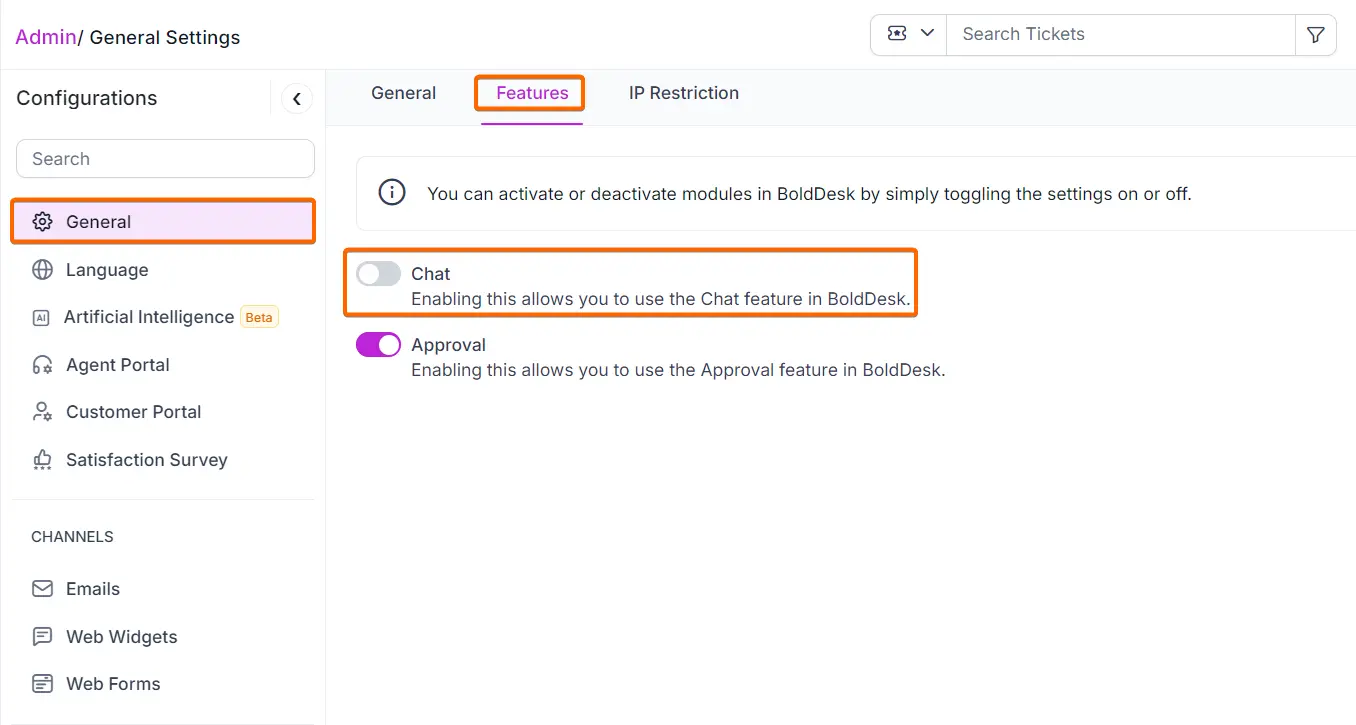
Task: Click the Search Tickets input field
Action: click(x=1120, y=34)
